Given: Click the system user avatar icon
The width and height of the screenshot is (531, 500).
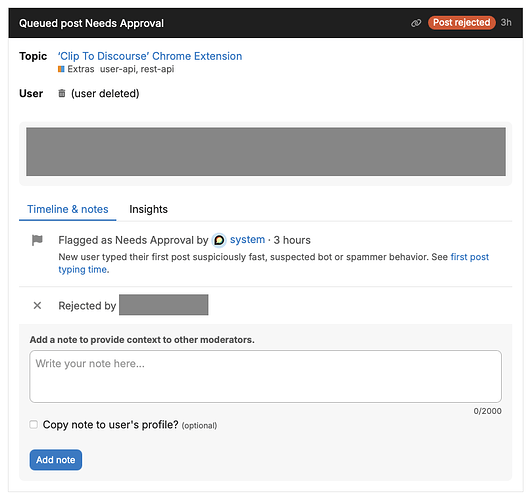Looking at the screenshot, I should coord(219,240).
